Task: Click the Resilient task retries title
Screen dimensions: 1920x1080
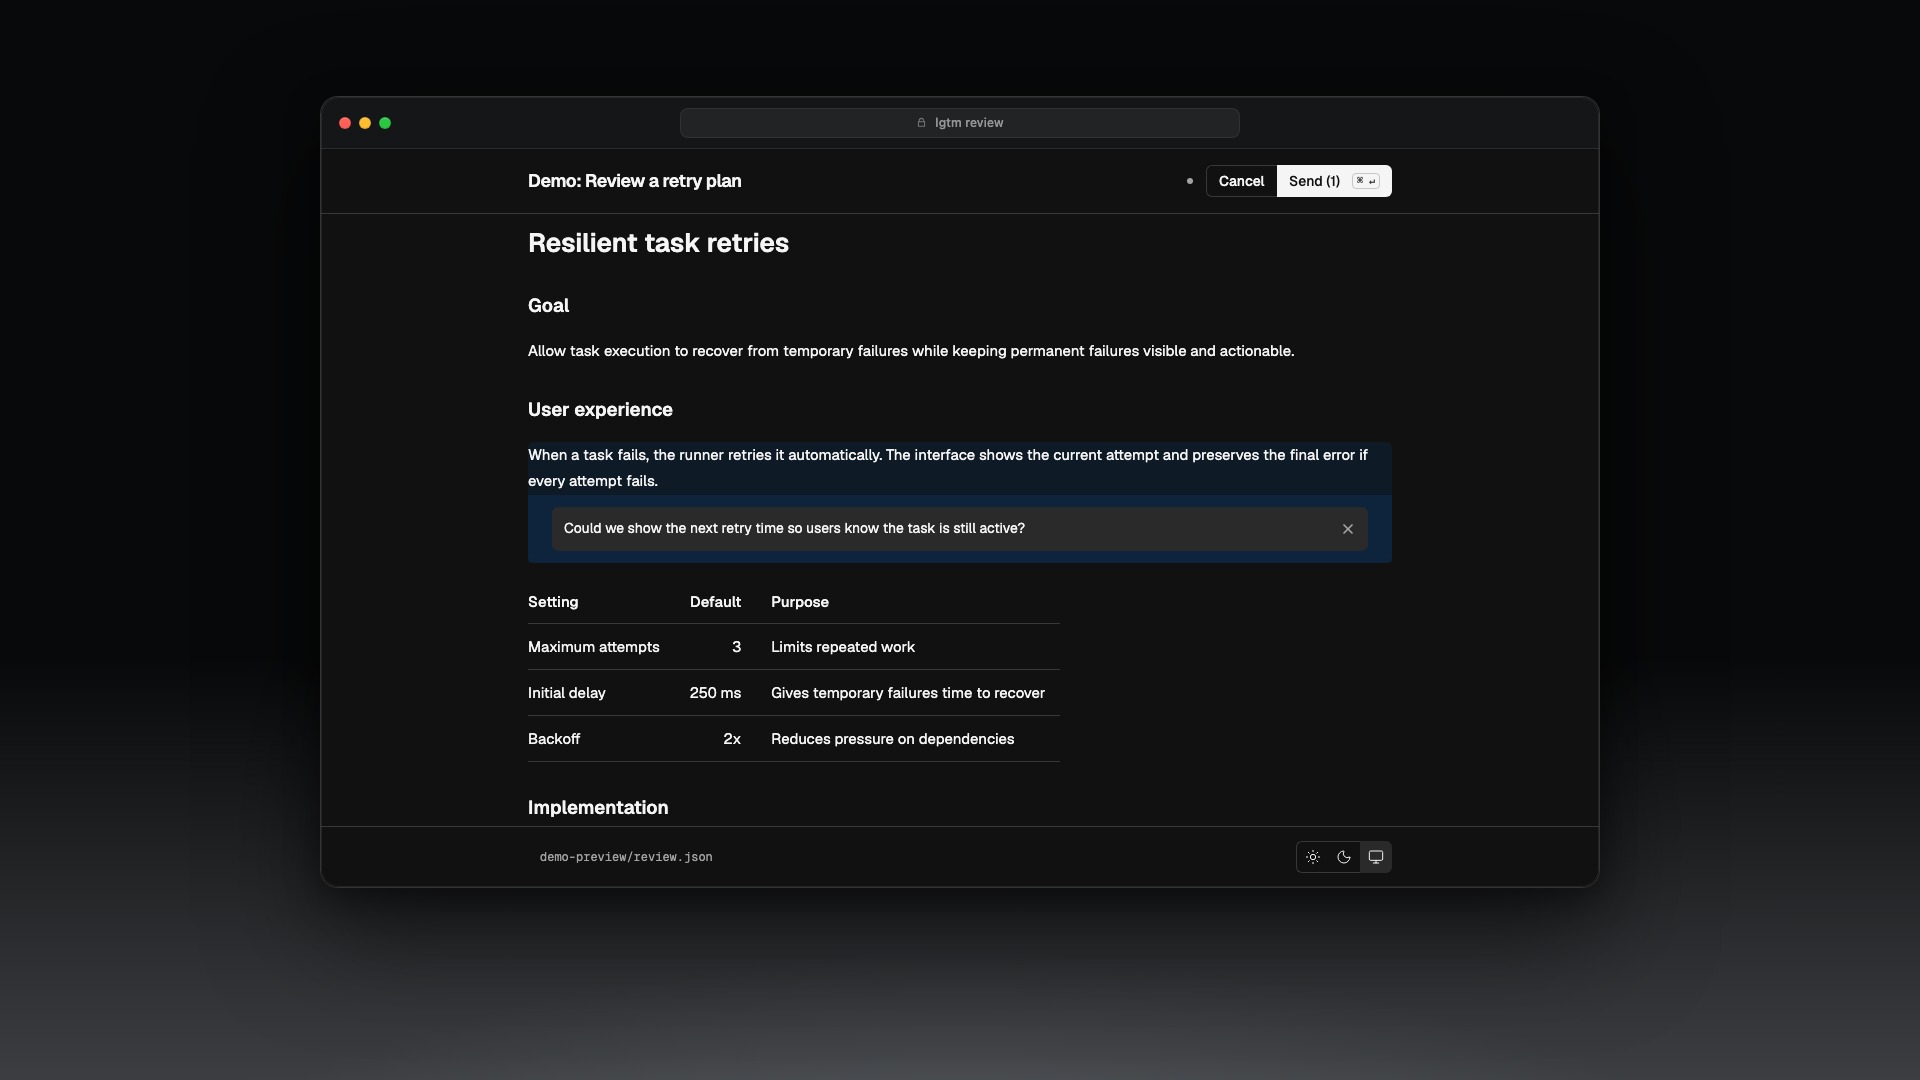Action: pyautogui.click(x=658, y=243)
